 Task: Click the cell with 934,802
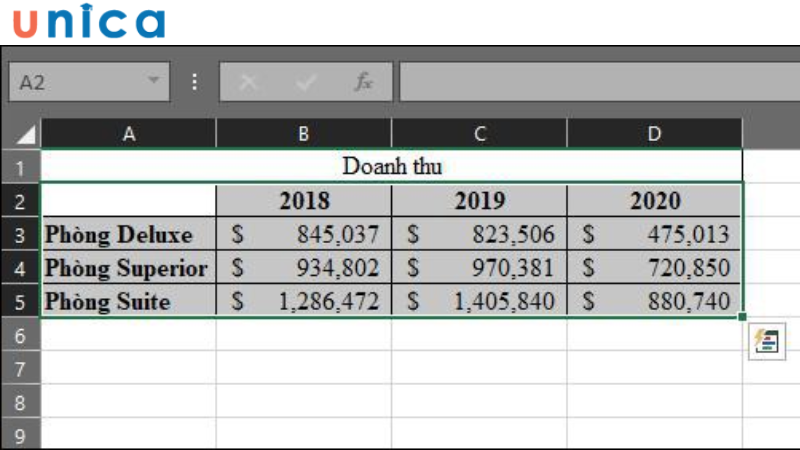click(304, 268)
